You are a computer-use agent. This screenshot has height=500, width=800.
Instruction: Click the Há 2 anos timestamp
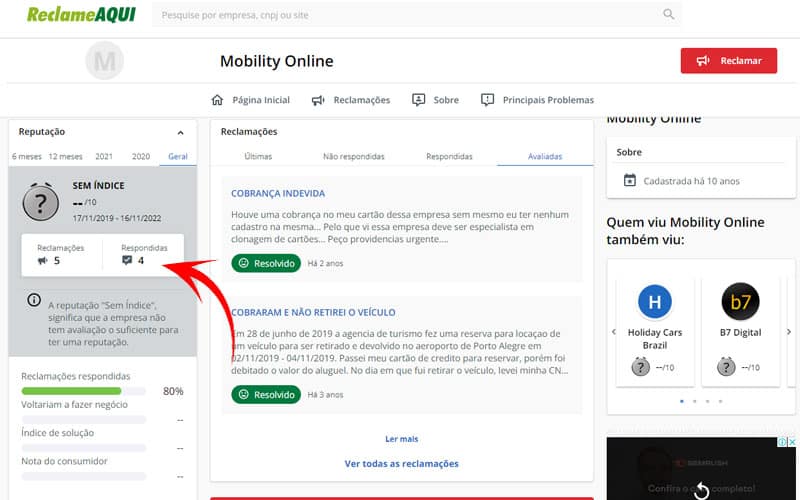pyautogui.click(x=326, y=264)
